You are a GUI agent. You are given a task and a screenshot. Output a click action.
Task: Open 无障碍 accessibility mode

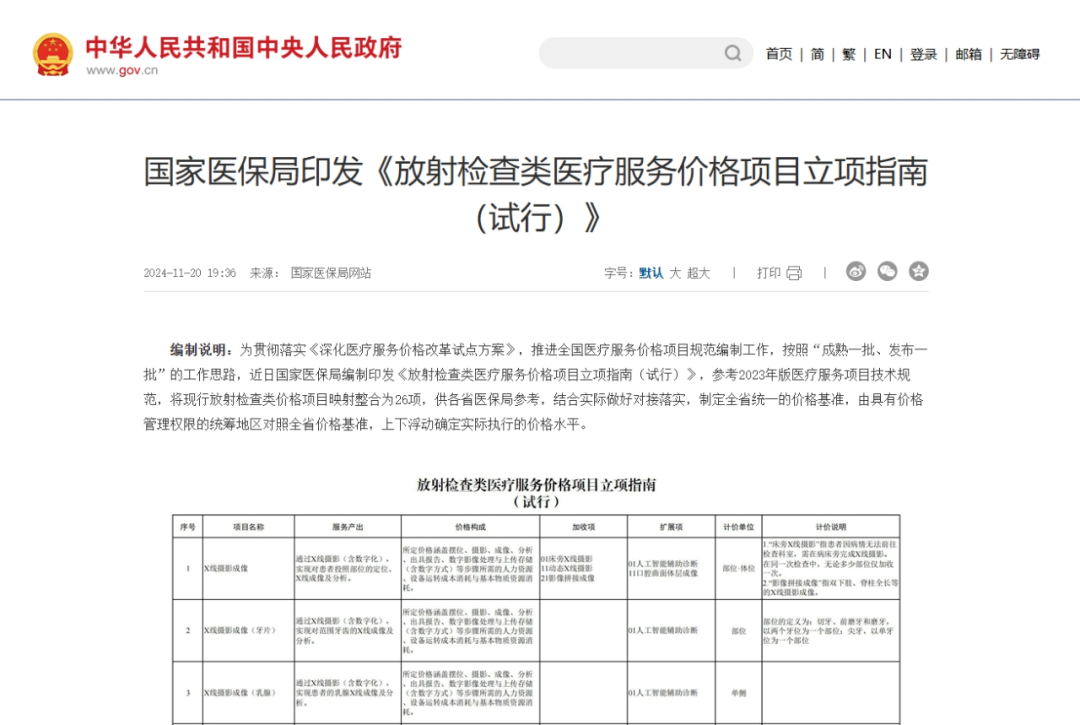(x=1020, y=54)
